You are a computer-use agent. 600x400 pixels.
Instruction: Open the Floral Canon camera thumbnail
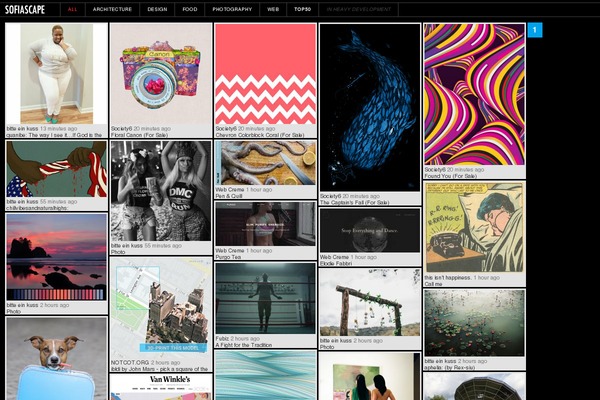coord(161,74)
